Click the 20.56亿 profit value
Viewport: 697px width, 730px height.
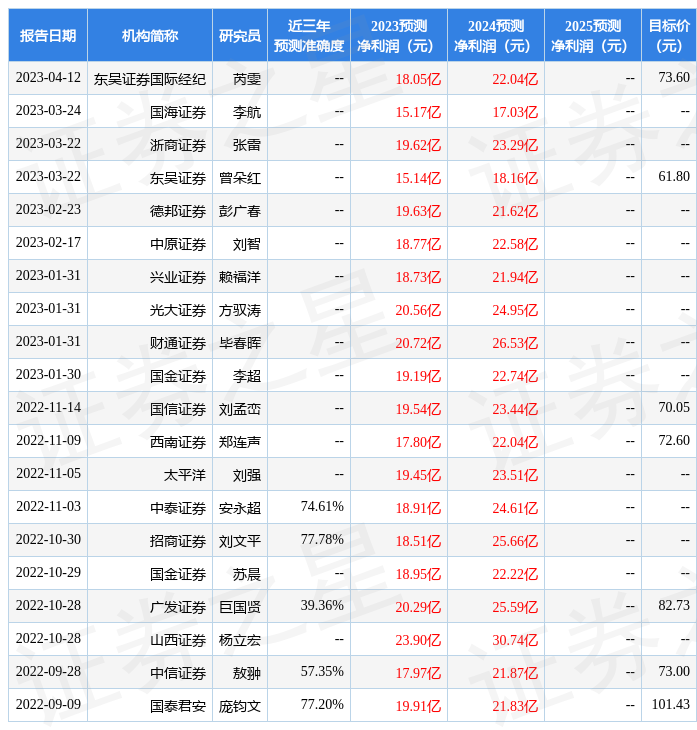[x=418, y=310]
